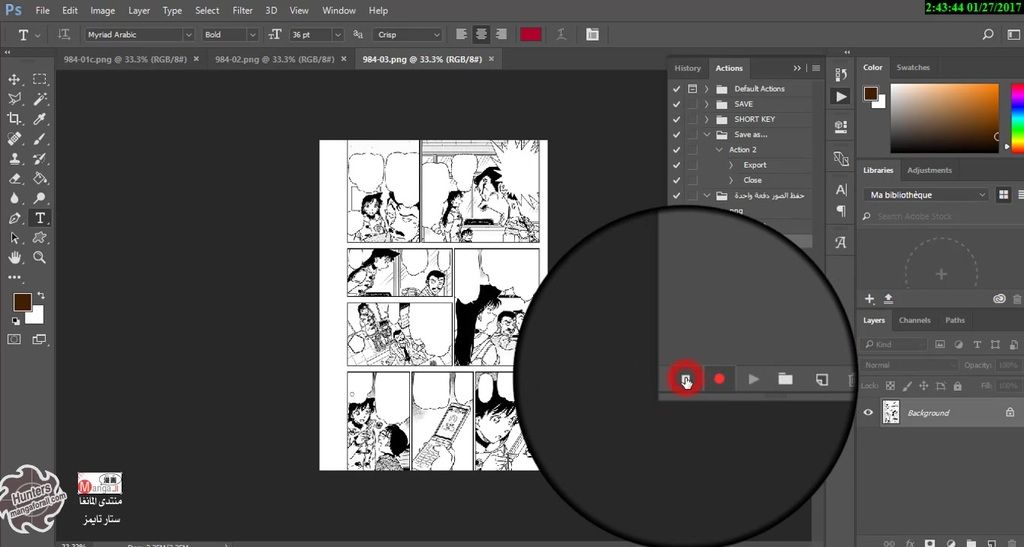Select the Rectangular Marquee tool
This screenshot has height=547, width=1024.
pyautogui.click(x=40, y=80)
